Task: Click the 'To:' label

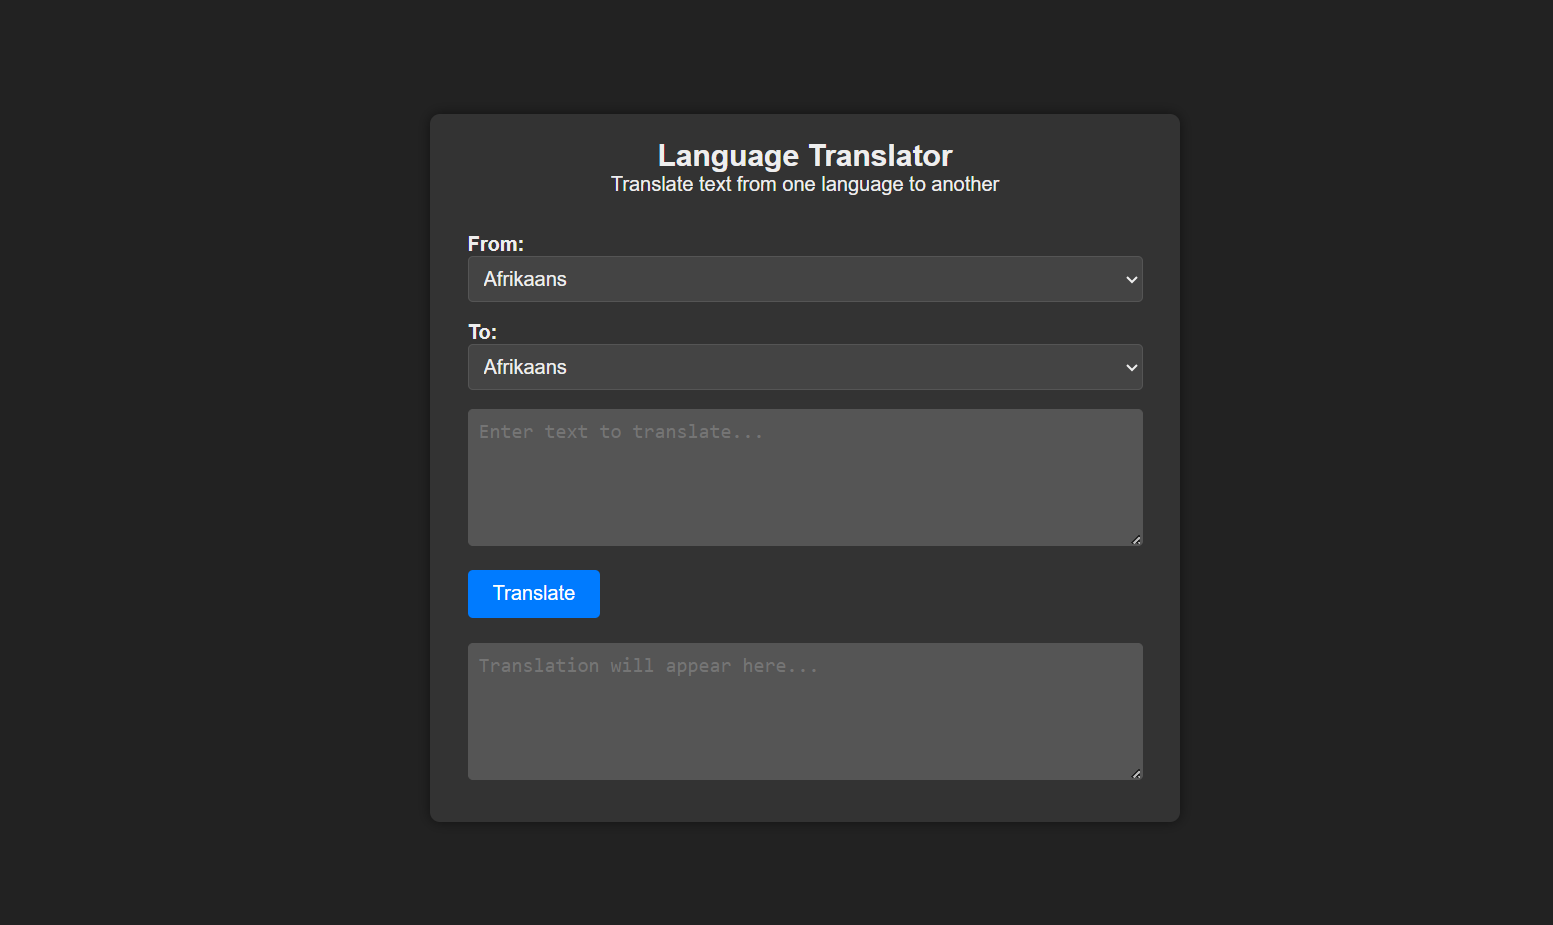Action: (482, 332)
